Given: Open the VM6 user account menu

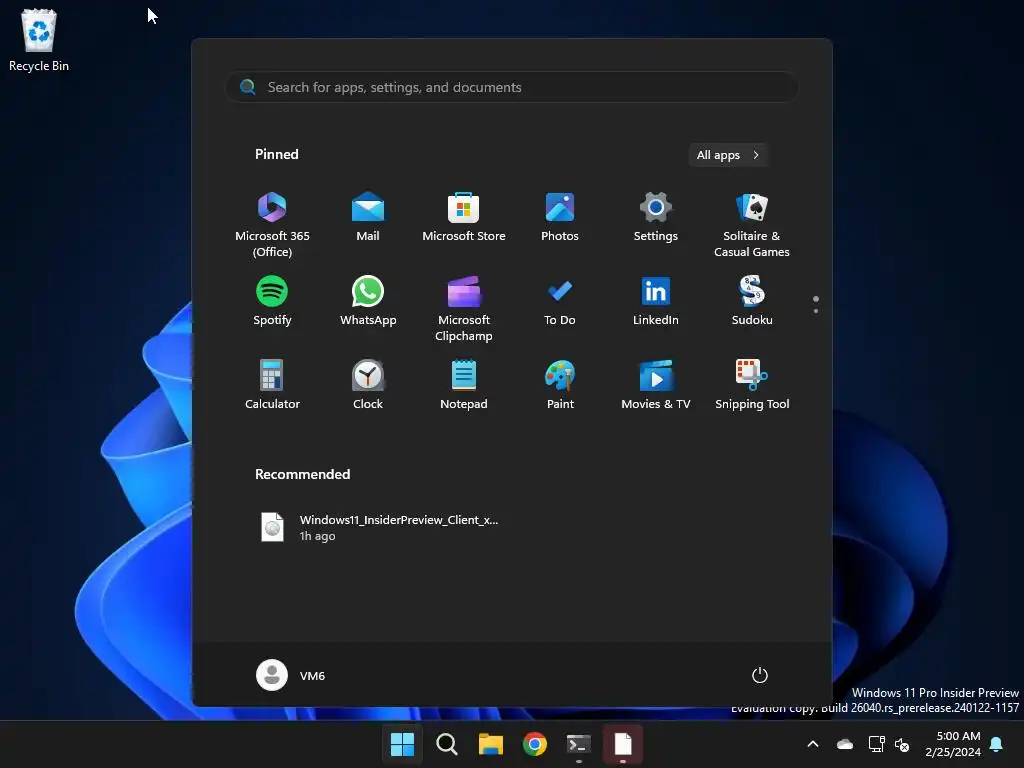Looking at the screenshot, I should point(291,675).
